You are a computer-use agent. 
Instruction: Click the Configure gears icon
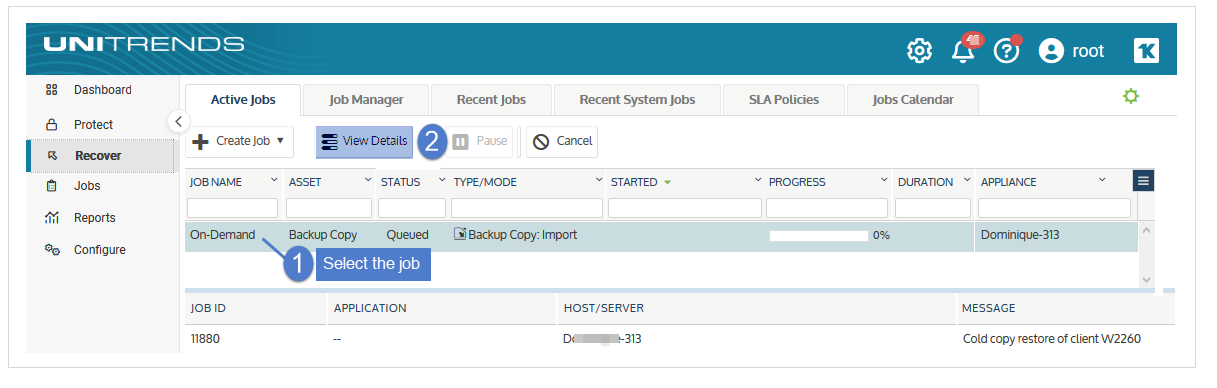tap(52, 250)
